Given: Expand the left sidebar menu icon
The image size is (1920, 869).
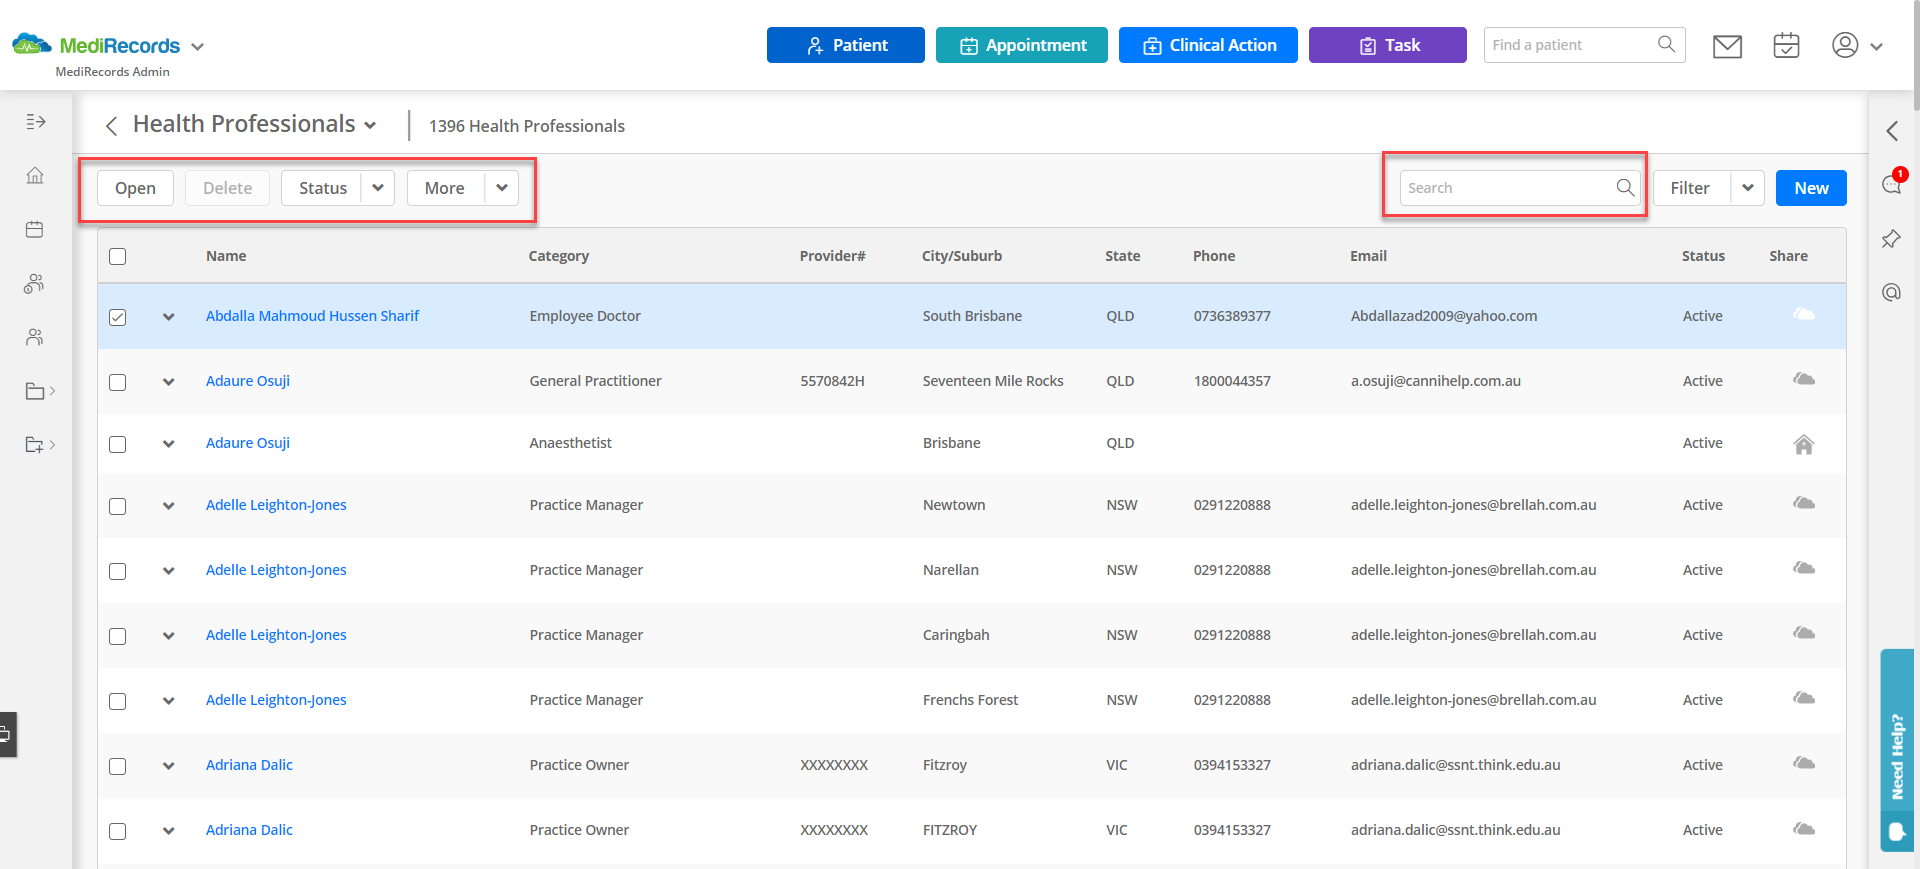Looking at the screenshot, I should (x=36, y=122).
